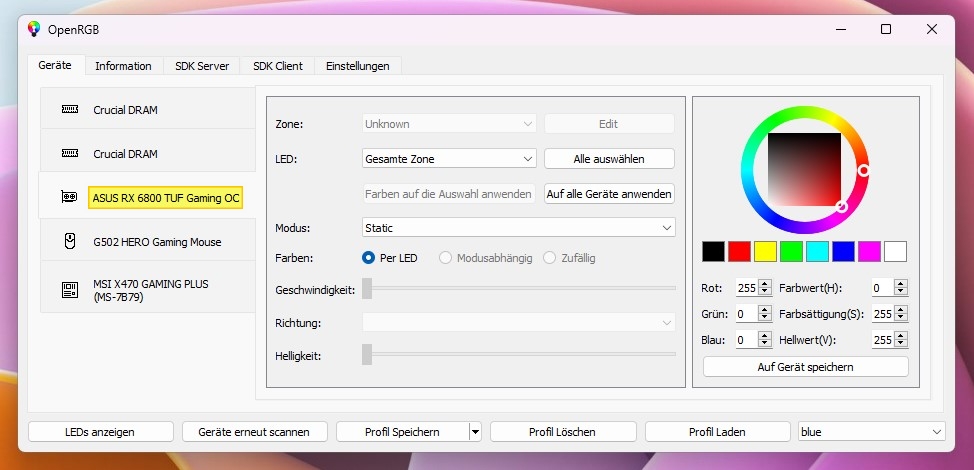
Task: Increase the Rot value with up arrow
Action: (765, 284)
